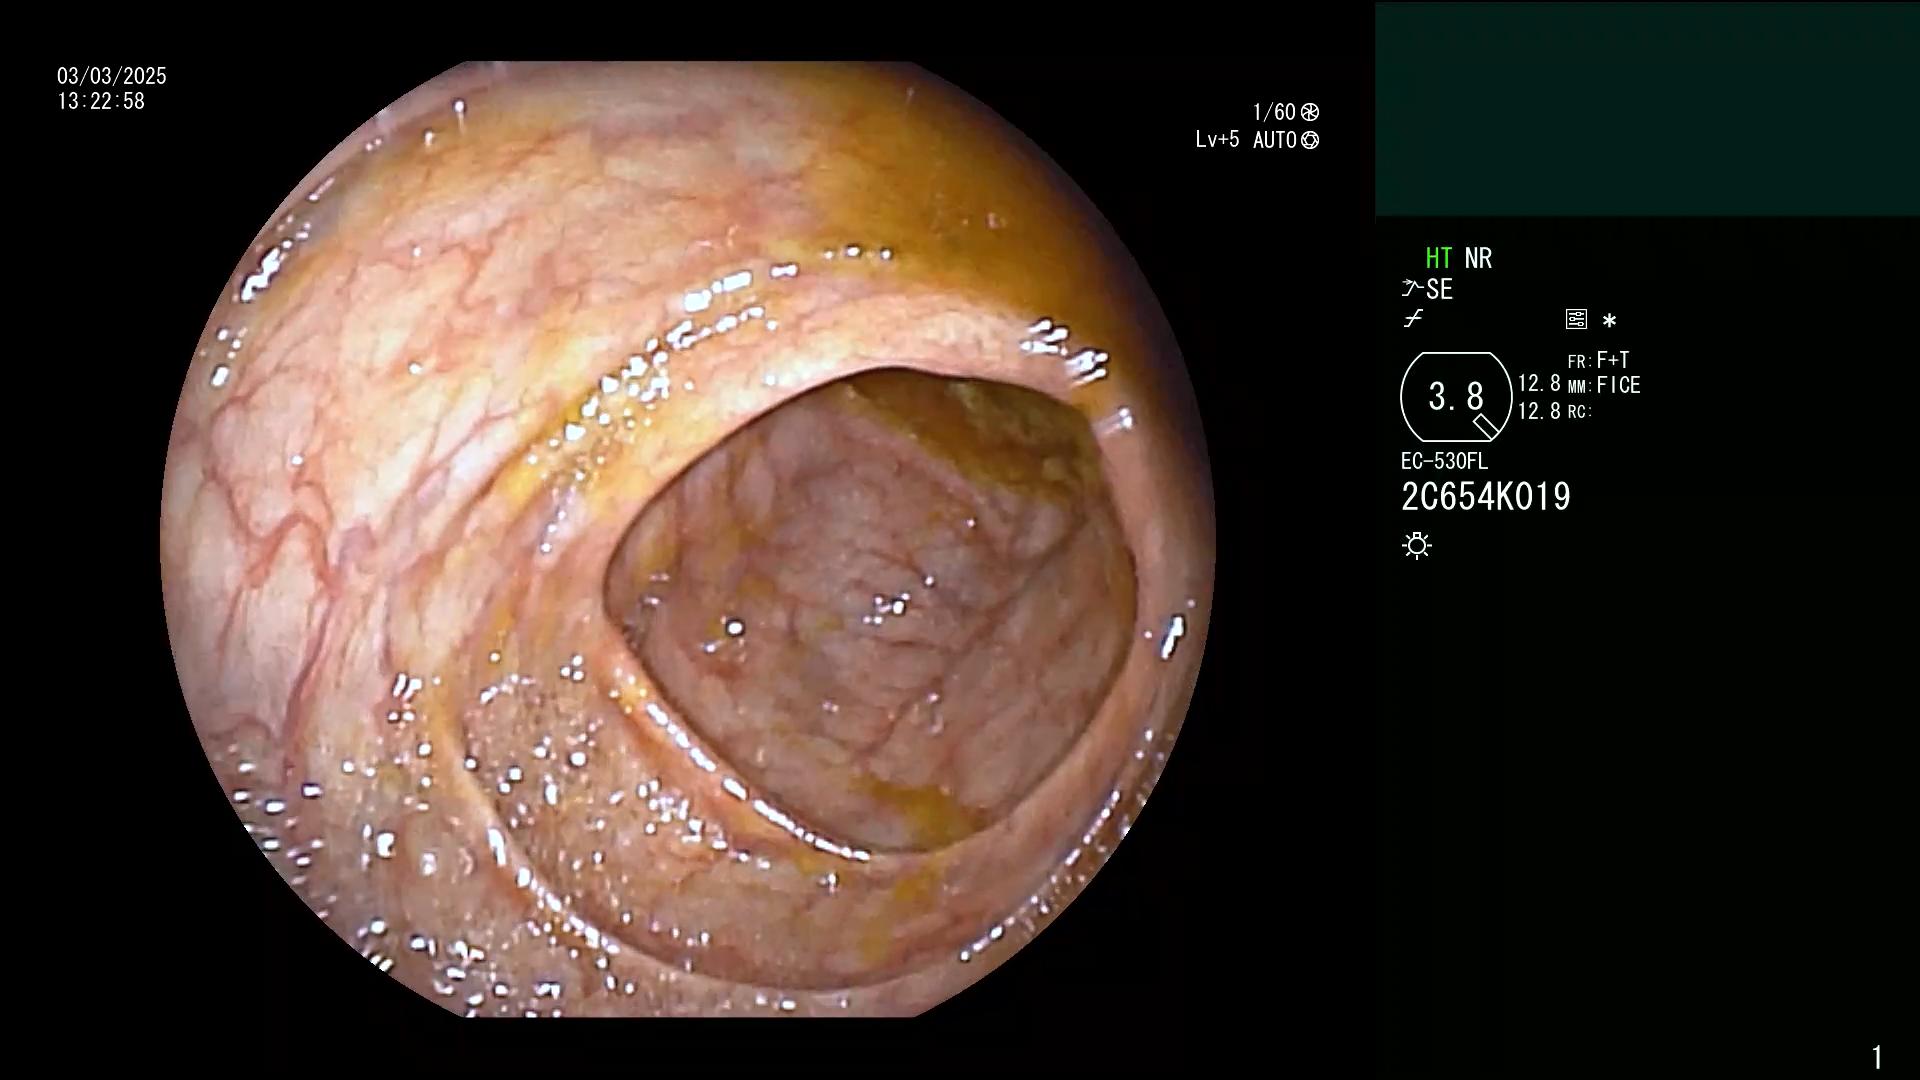Click the Lv+5 brightness level
Image resolution: width=1920 pixels, height=1080 pixels.
pos(1217,139)
